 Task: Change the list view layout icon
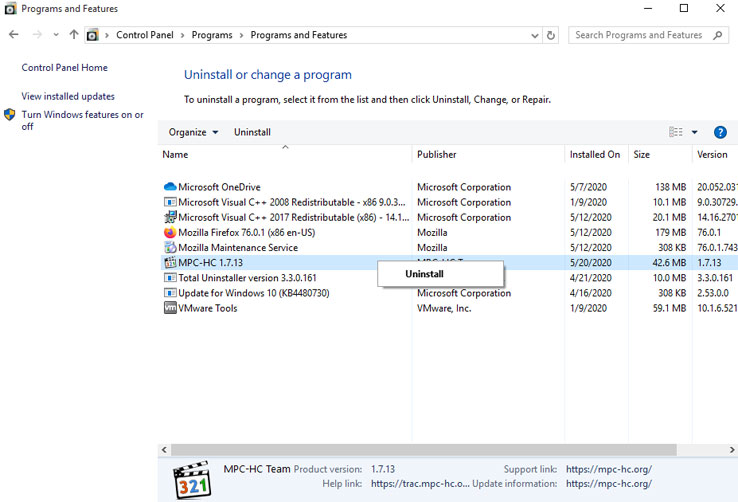[x=675, y=132]
